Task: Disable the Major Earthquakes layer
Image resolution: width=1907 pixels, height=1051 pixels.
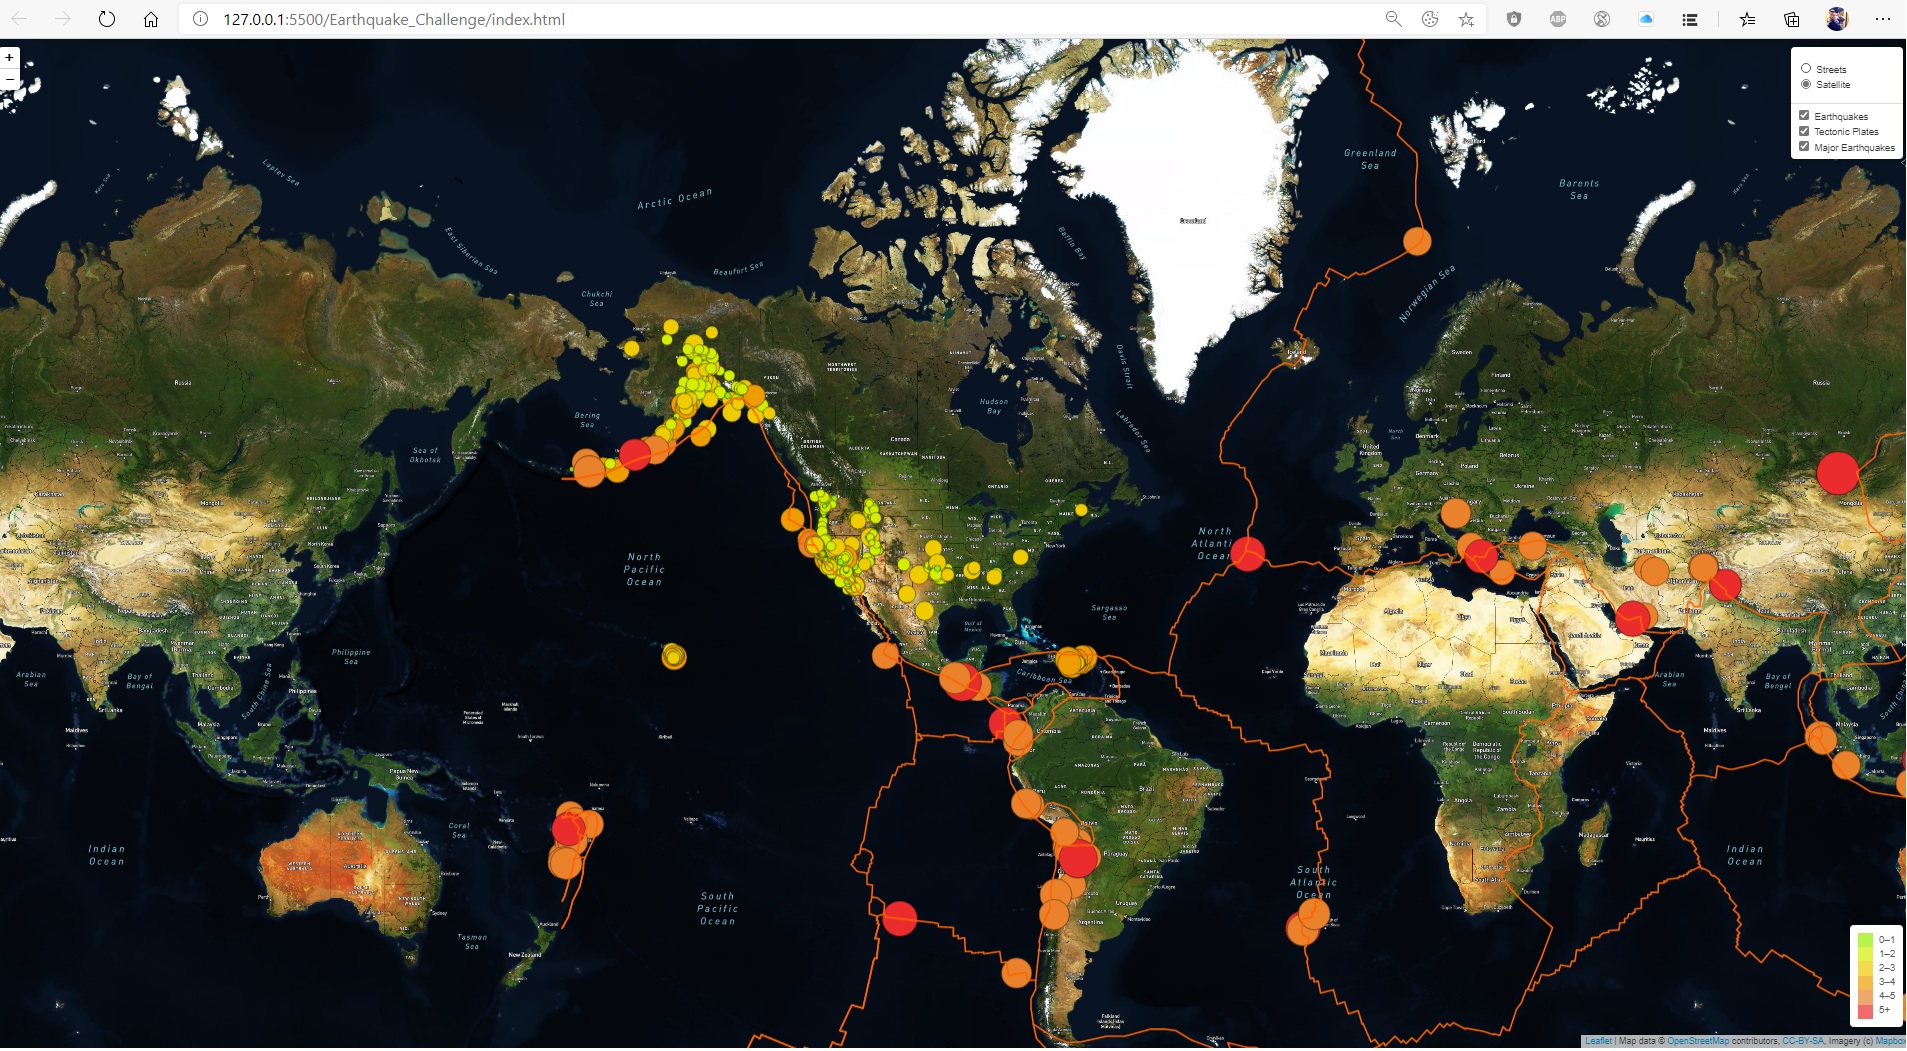Action: pos(1804,147)
